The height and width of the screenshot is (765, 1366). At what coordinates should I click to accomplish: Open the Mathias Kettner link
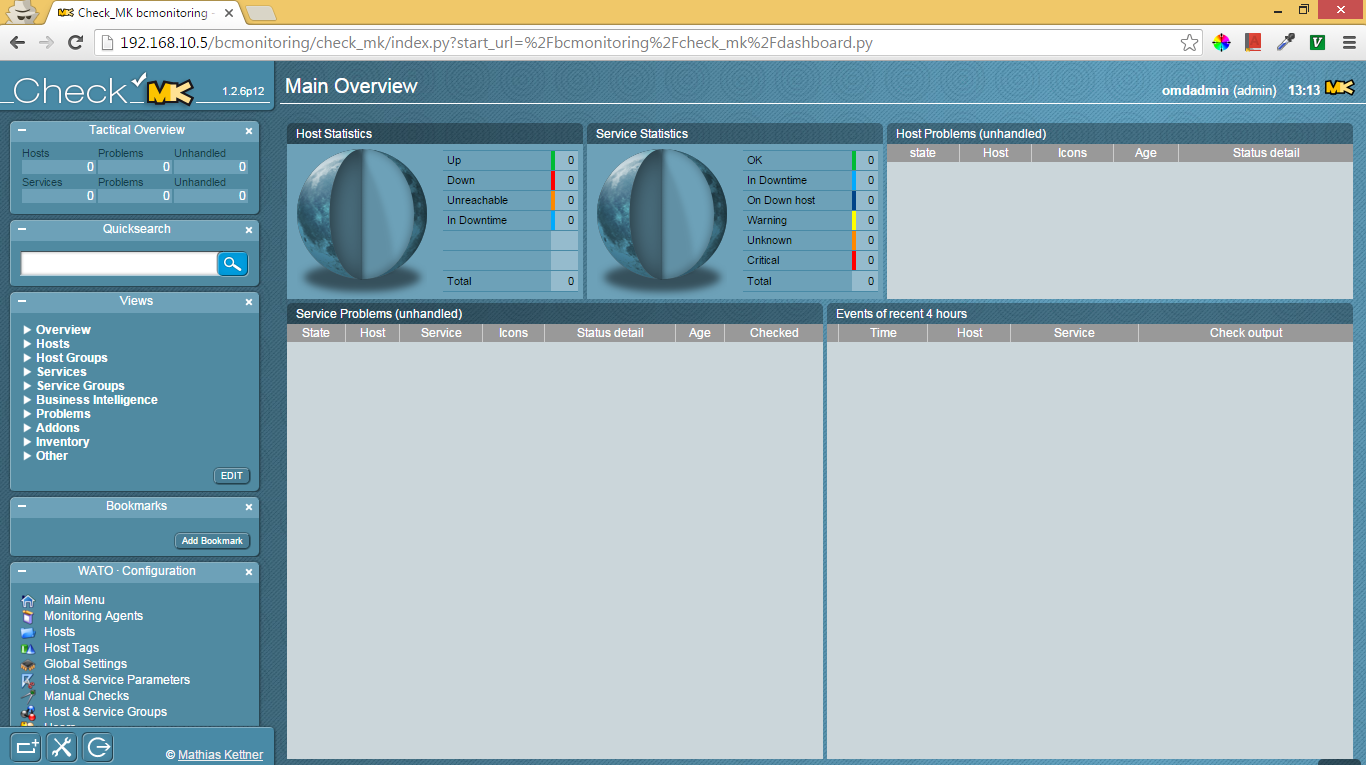coord(220,755)
